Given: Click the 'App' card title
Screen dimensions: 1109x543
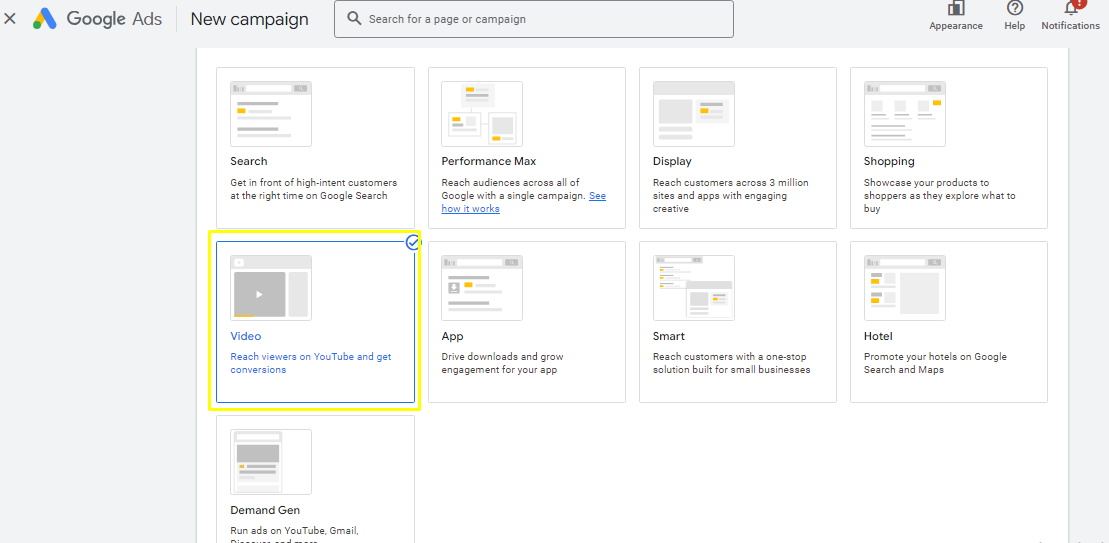Looking at the screenshot, I should [452, 336].
